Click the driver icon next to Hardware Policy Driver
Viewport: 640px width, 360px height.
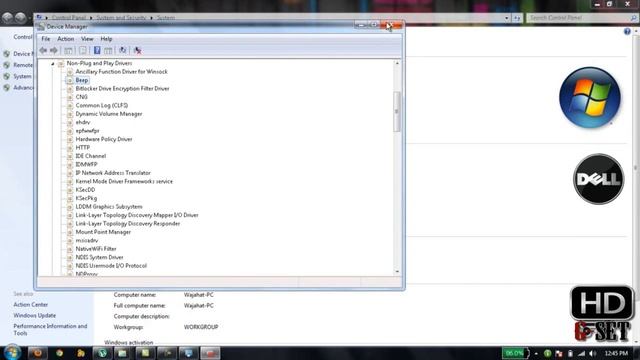pos(70,139)
